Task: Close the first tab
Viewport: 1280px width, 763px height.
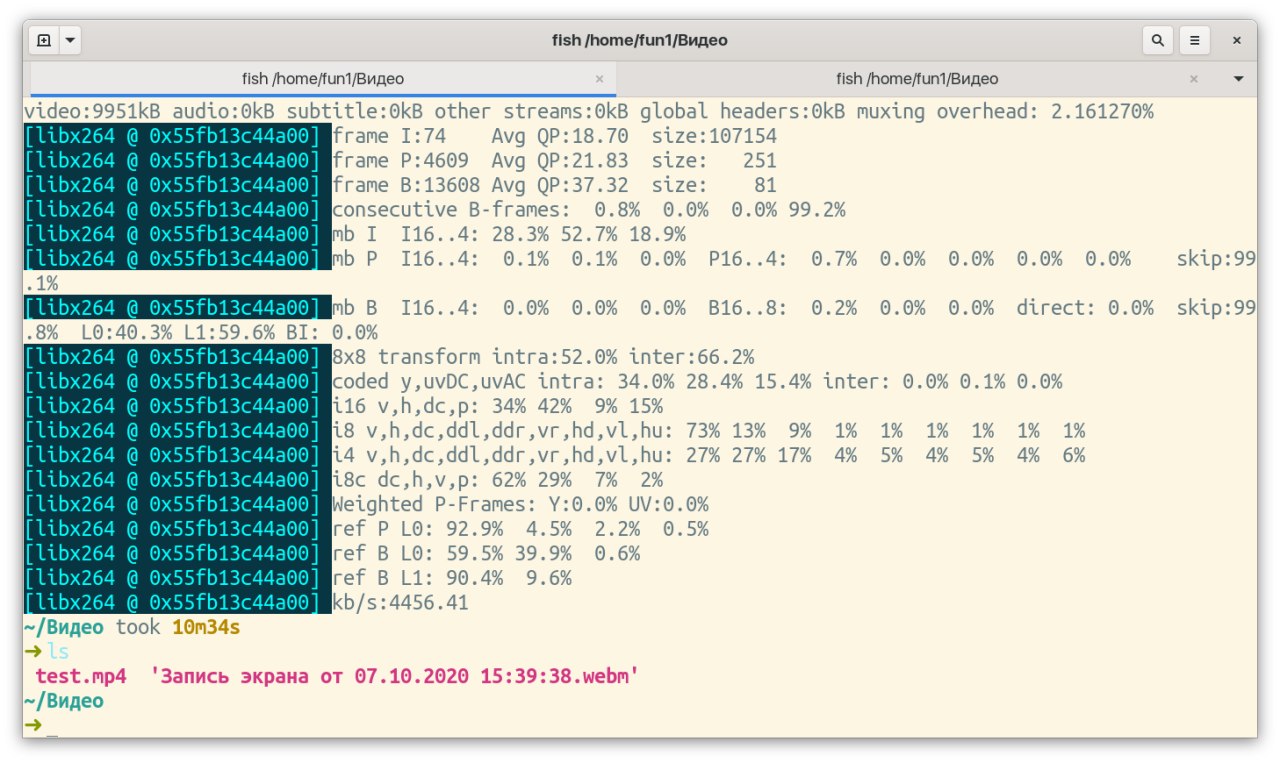Action: point(600,79)
